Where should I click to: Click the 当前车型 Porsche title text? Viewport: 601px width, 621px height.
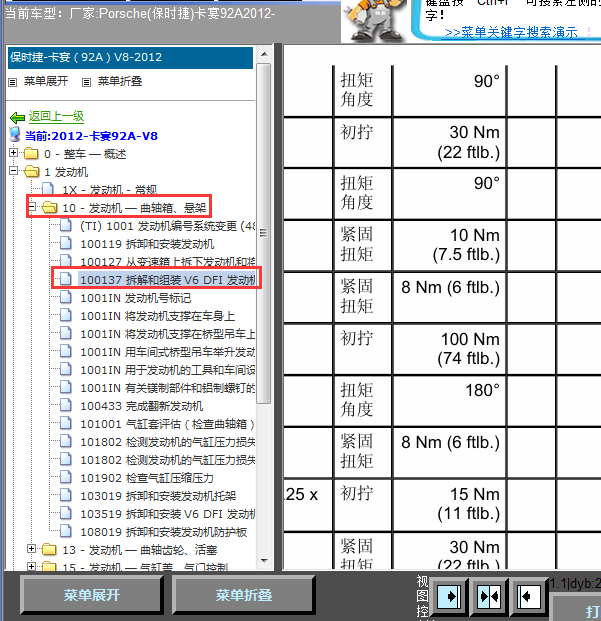[140, 14]
